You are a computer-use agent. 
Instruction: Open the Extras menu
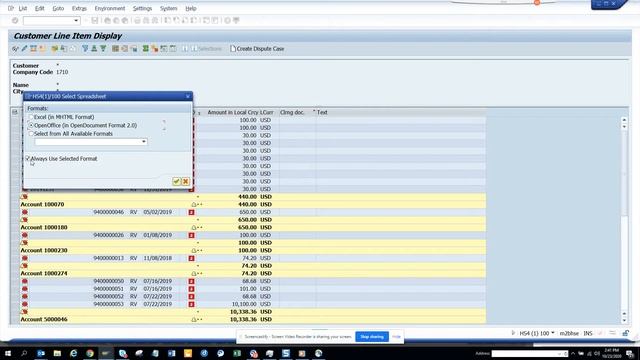pyautogui.click(x=79, y=8)
